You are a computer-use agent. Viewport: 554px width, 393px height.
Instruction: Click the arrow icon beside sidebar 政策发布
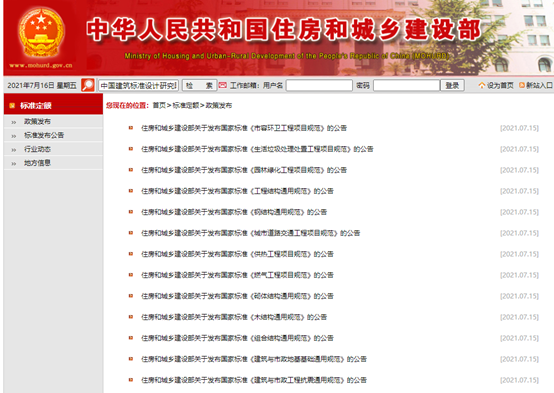[14, 122]
